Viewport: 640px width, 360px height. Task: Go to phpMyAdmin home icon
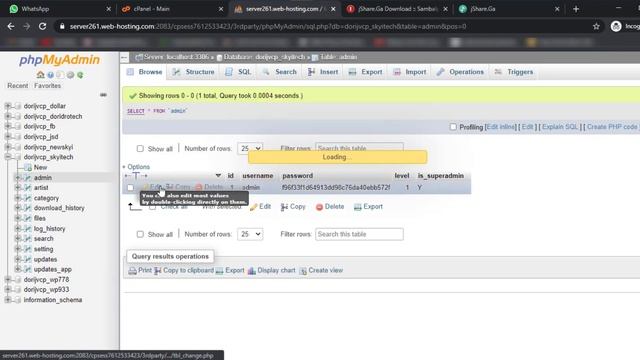(x=40, y=75)
